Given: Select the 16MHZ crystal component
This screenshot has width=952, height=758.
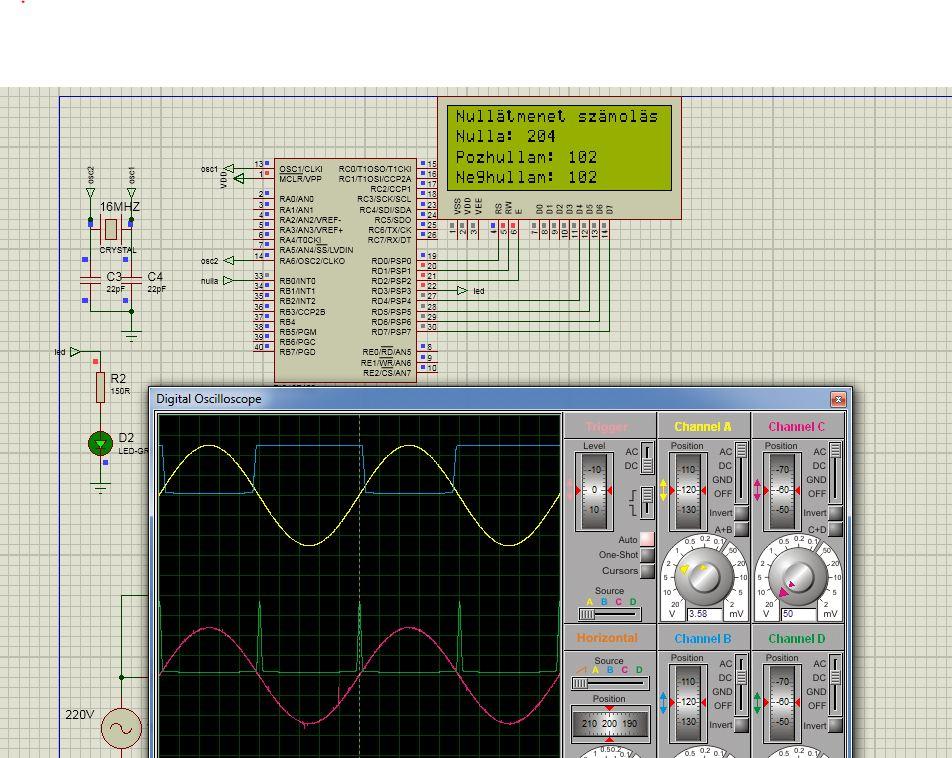Looking at the screenshot, I should coord(110,229).
